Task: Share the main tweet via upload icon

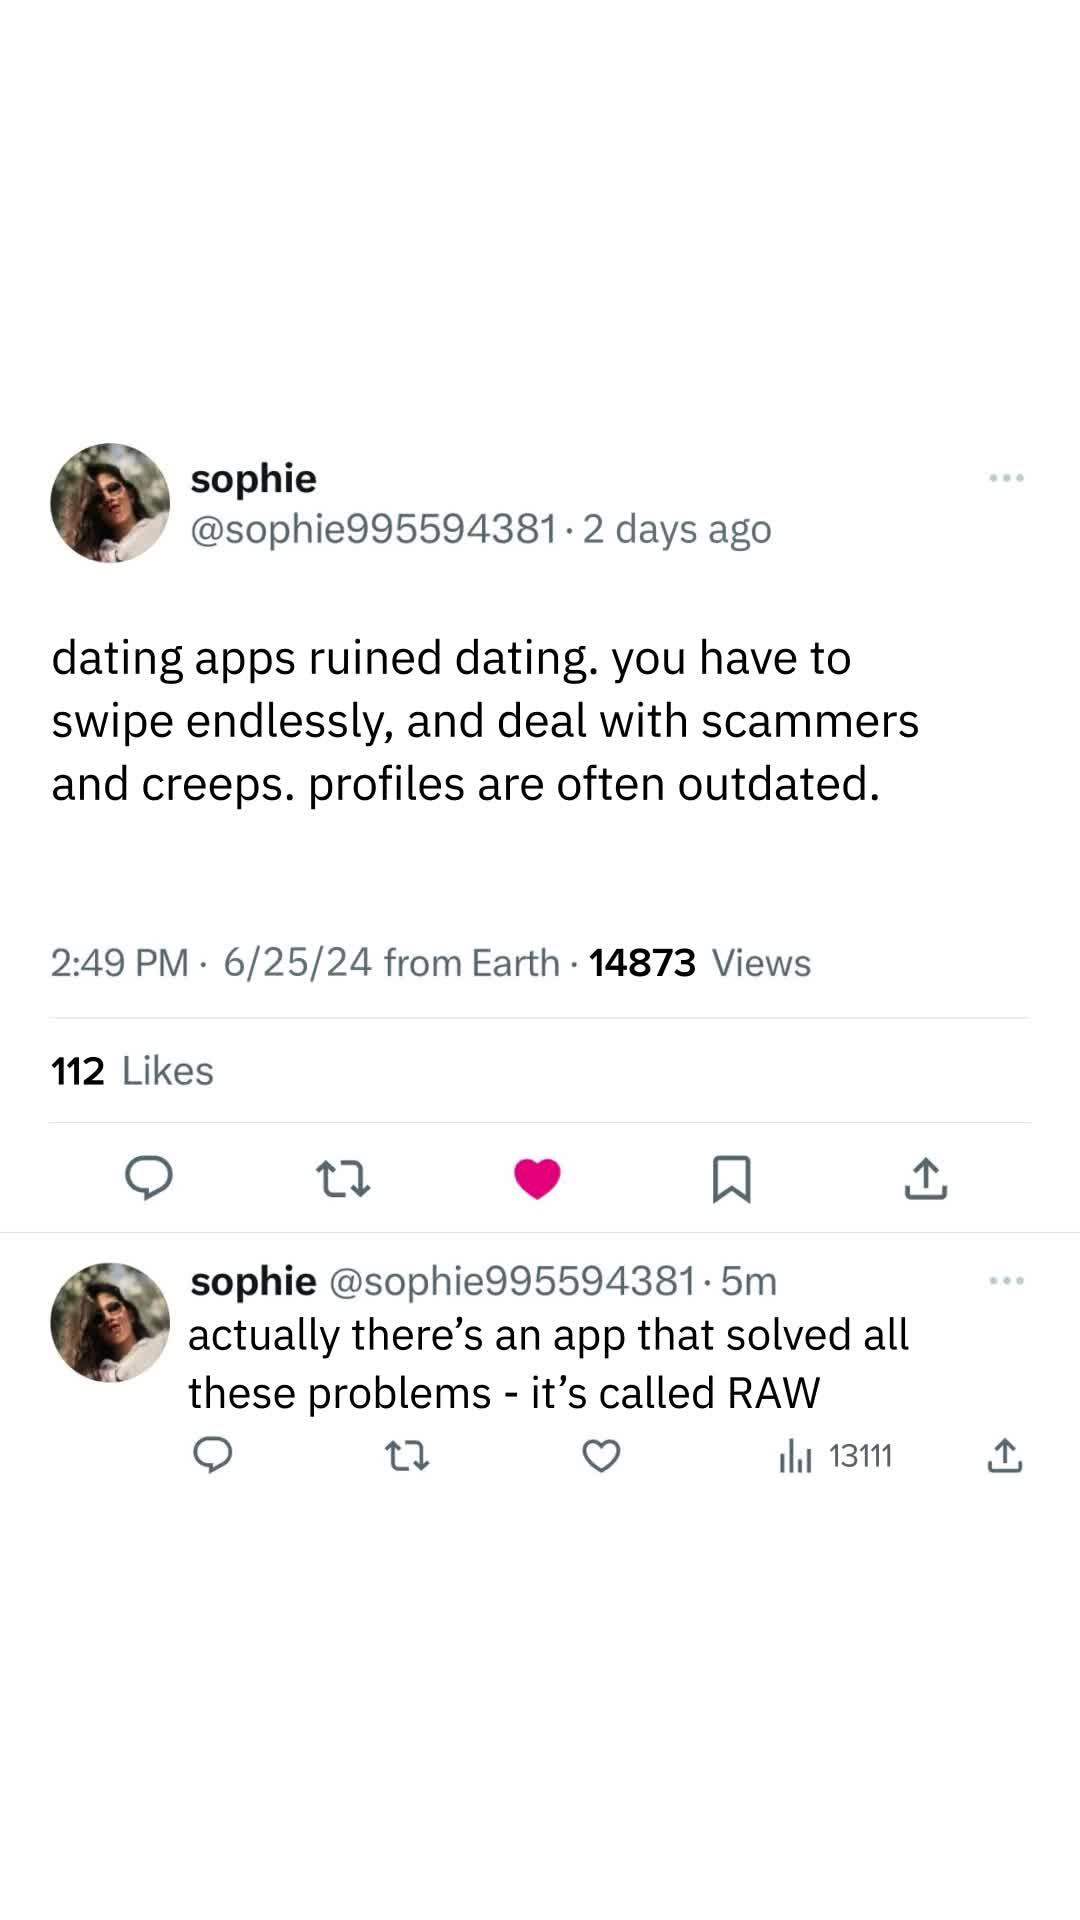Action: 925,1178
